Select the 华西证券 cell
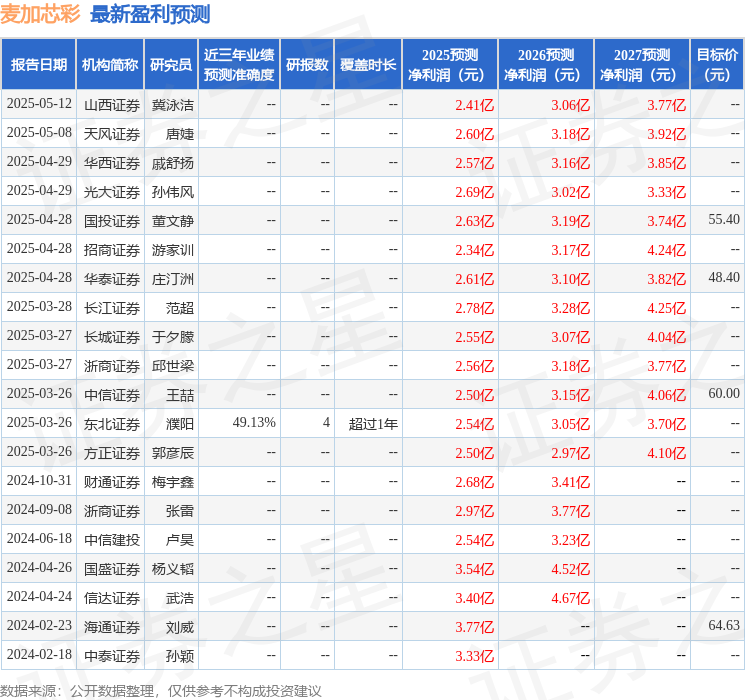The height and width of the screenshot is (700, 745). pos(112,163)
